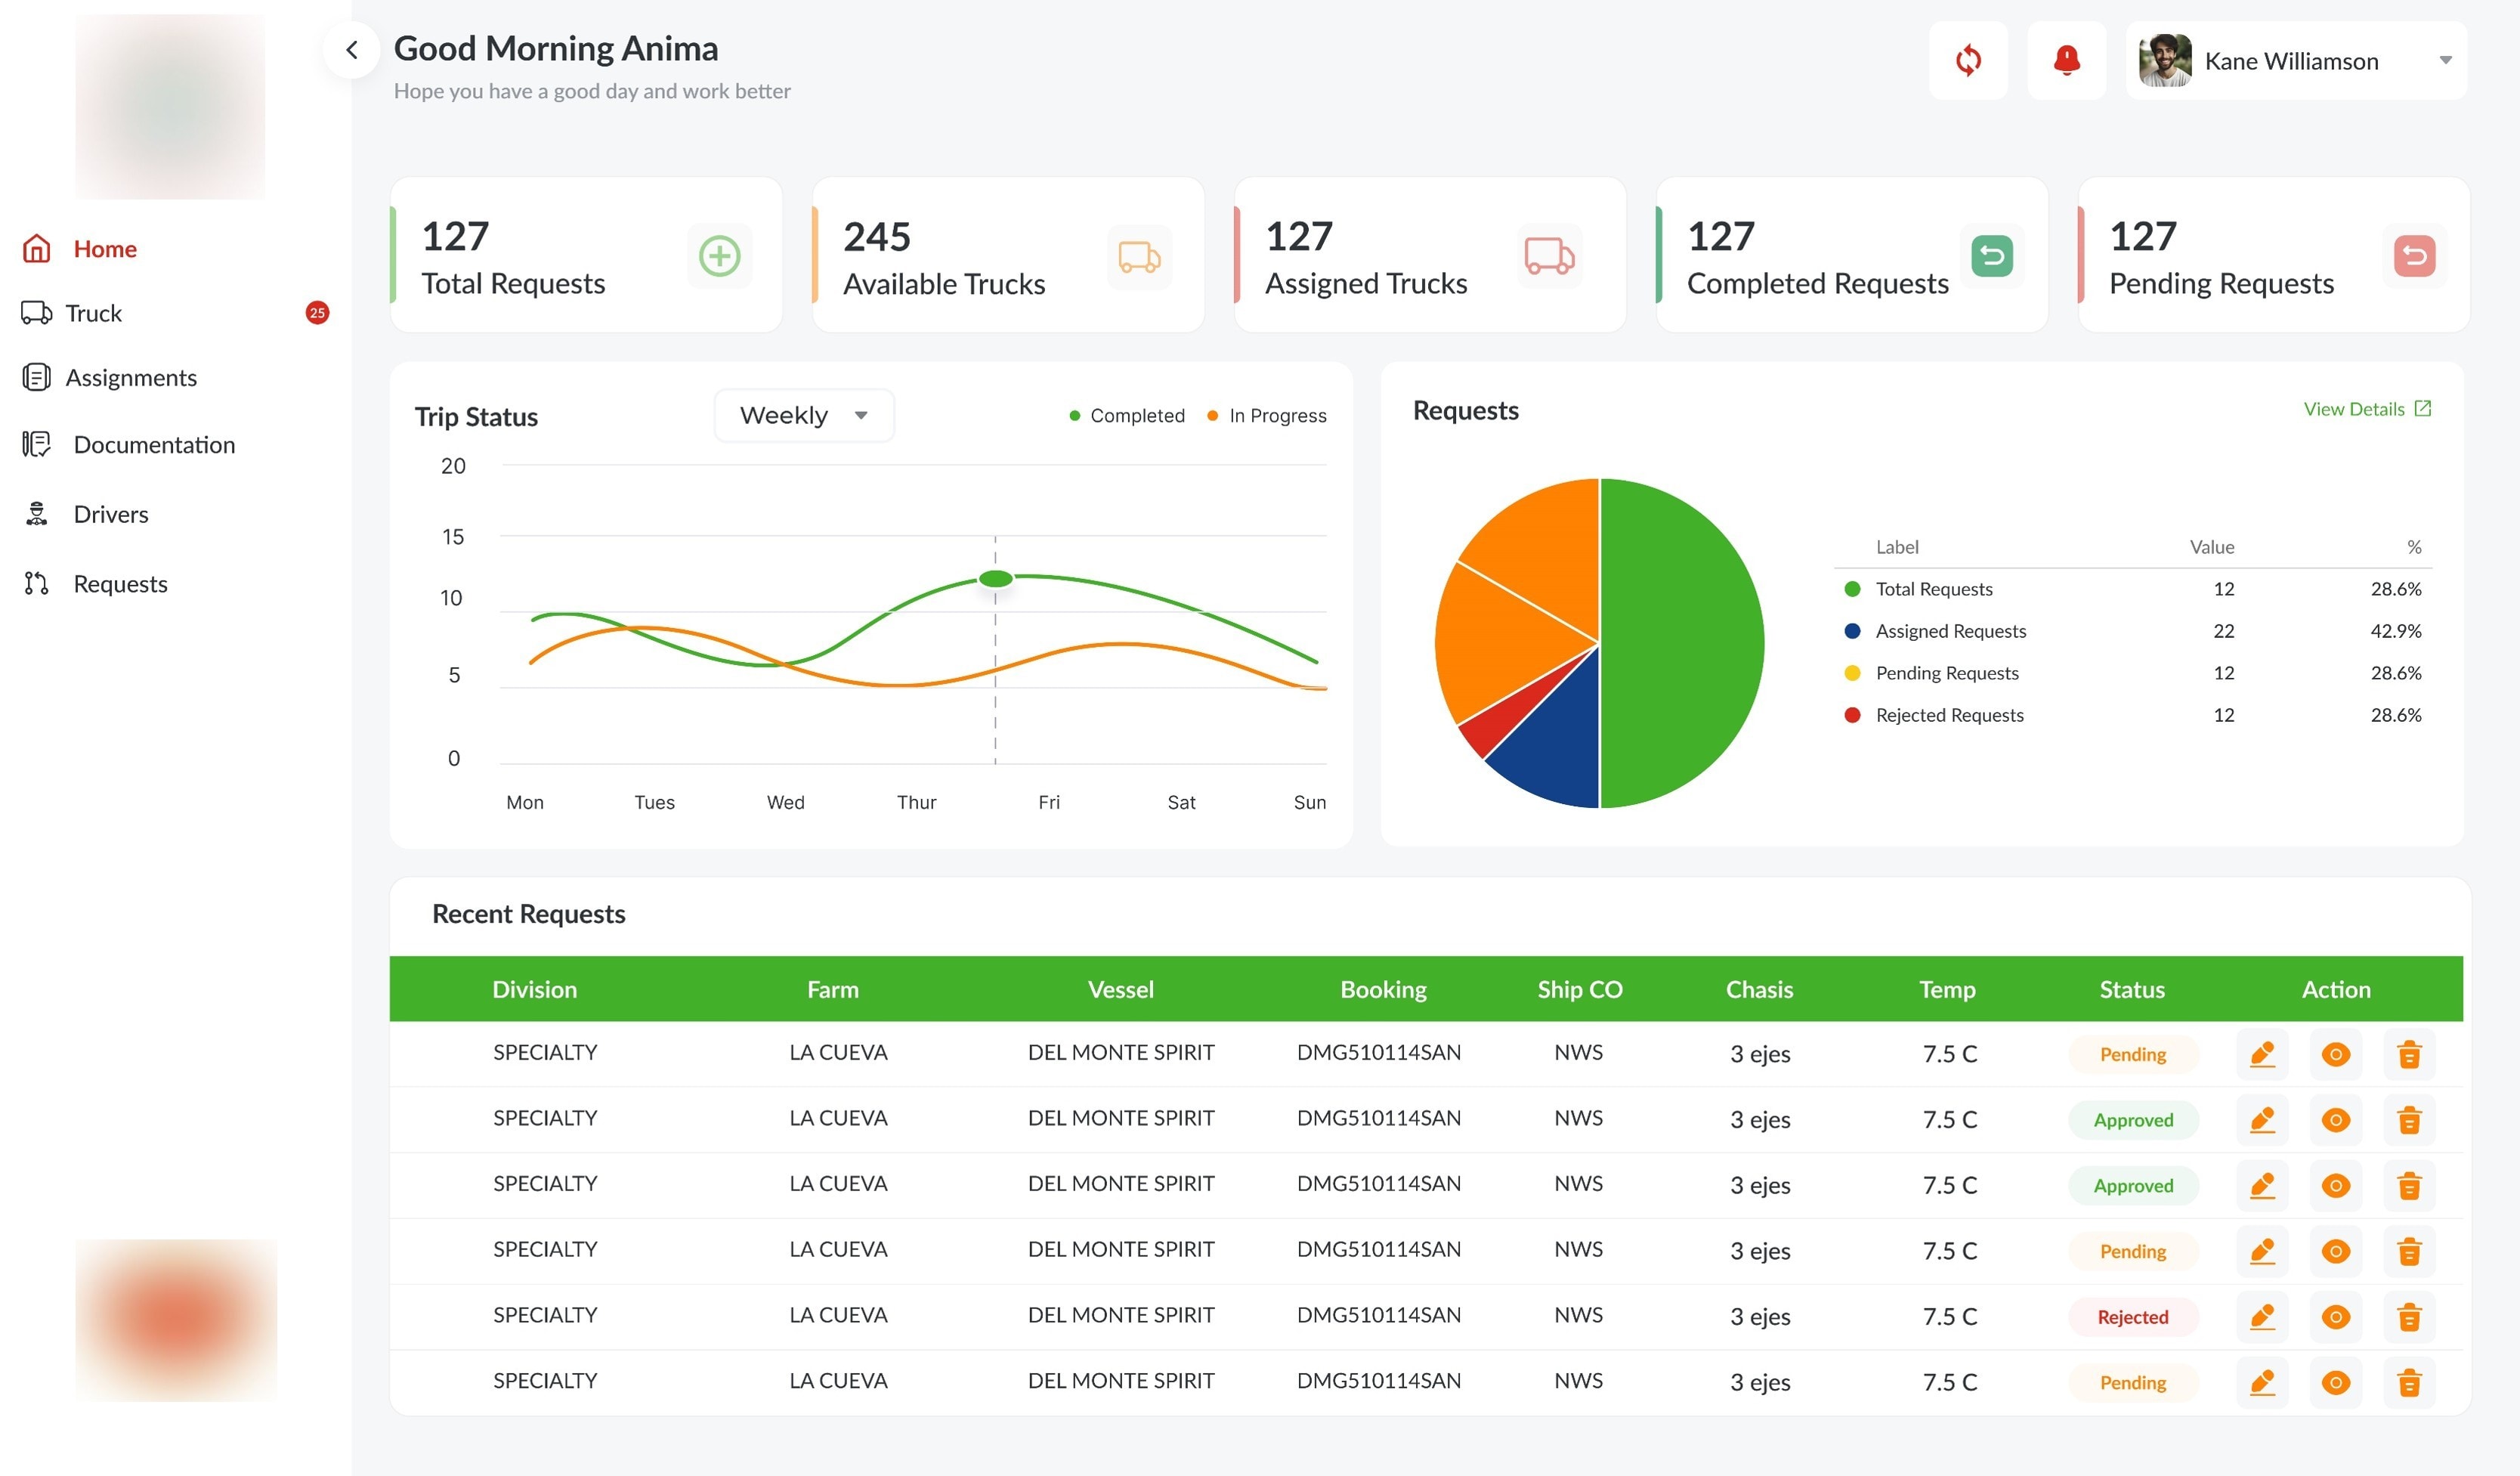Click the Rejected status badge
2520x1476 pixels.
[2132, 1317]
